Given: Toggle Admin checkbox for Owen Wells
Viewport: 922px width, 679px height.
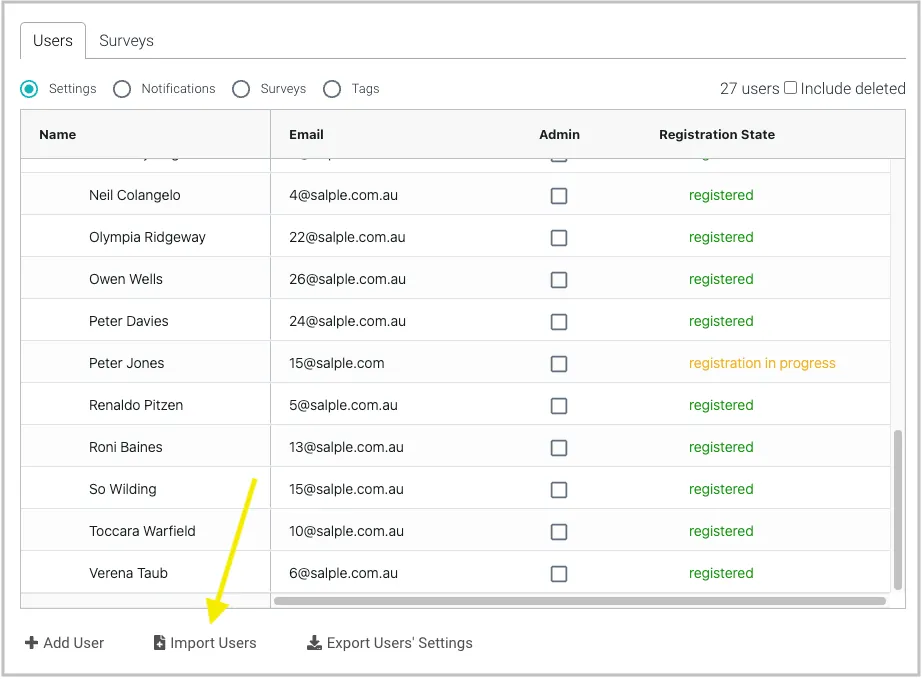Looking at the screenshot, I should [559, 280].
